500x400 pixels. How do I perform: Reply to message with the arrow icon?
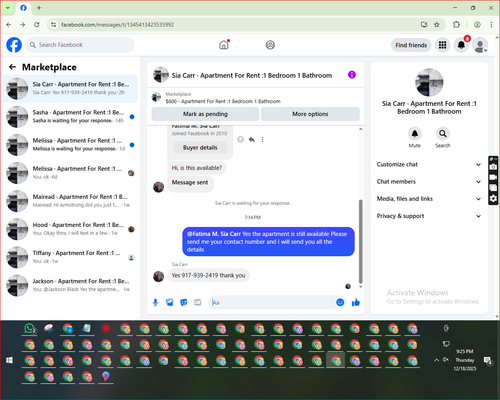252,139
